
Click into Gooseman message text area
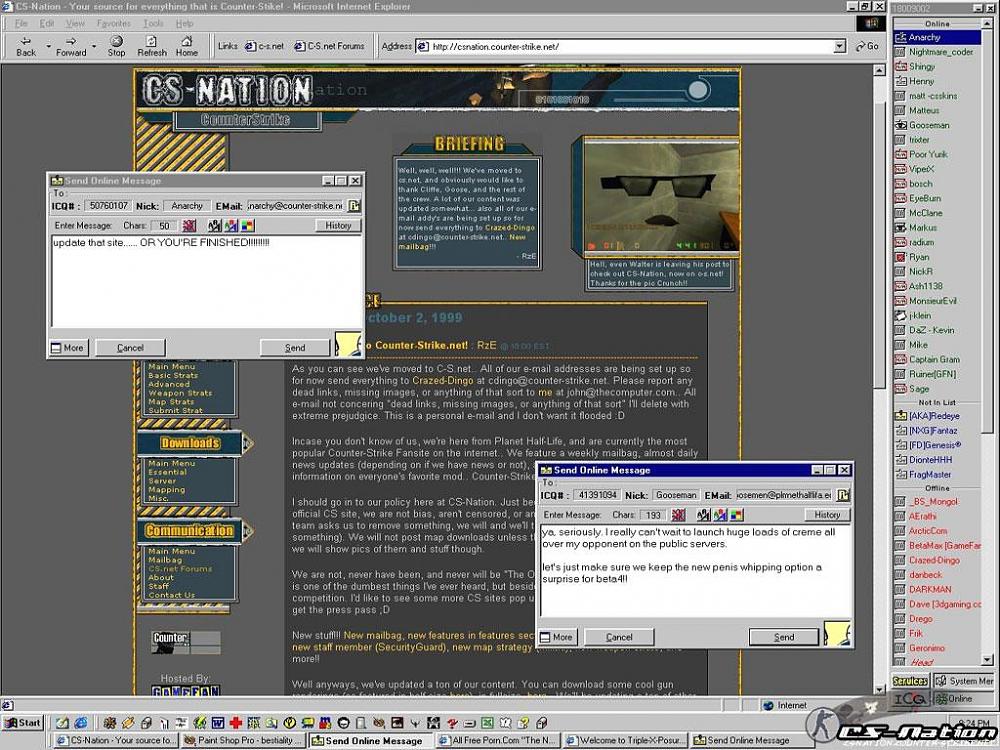point(695,570)
